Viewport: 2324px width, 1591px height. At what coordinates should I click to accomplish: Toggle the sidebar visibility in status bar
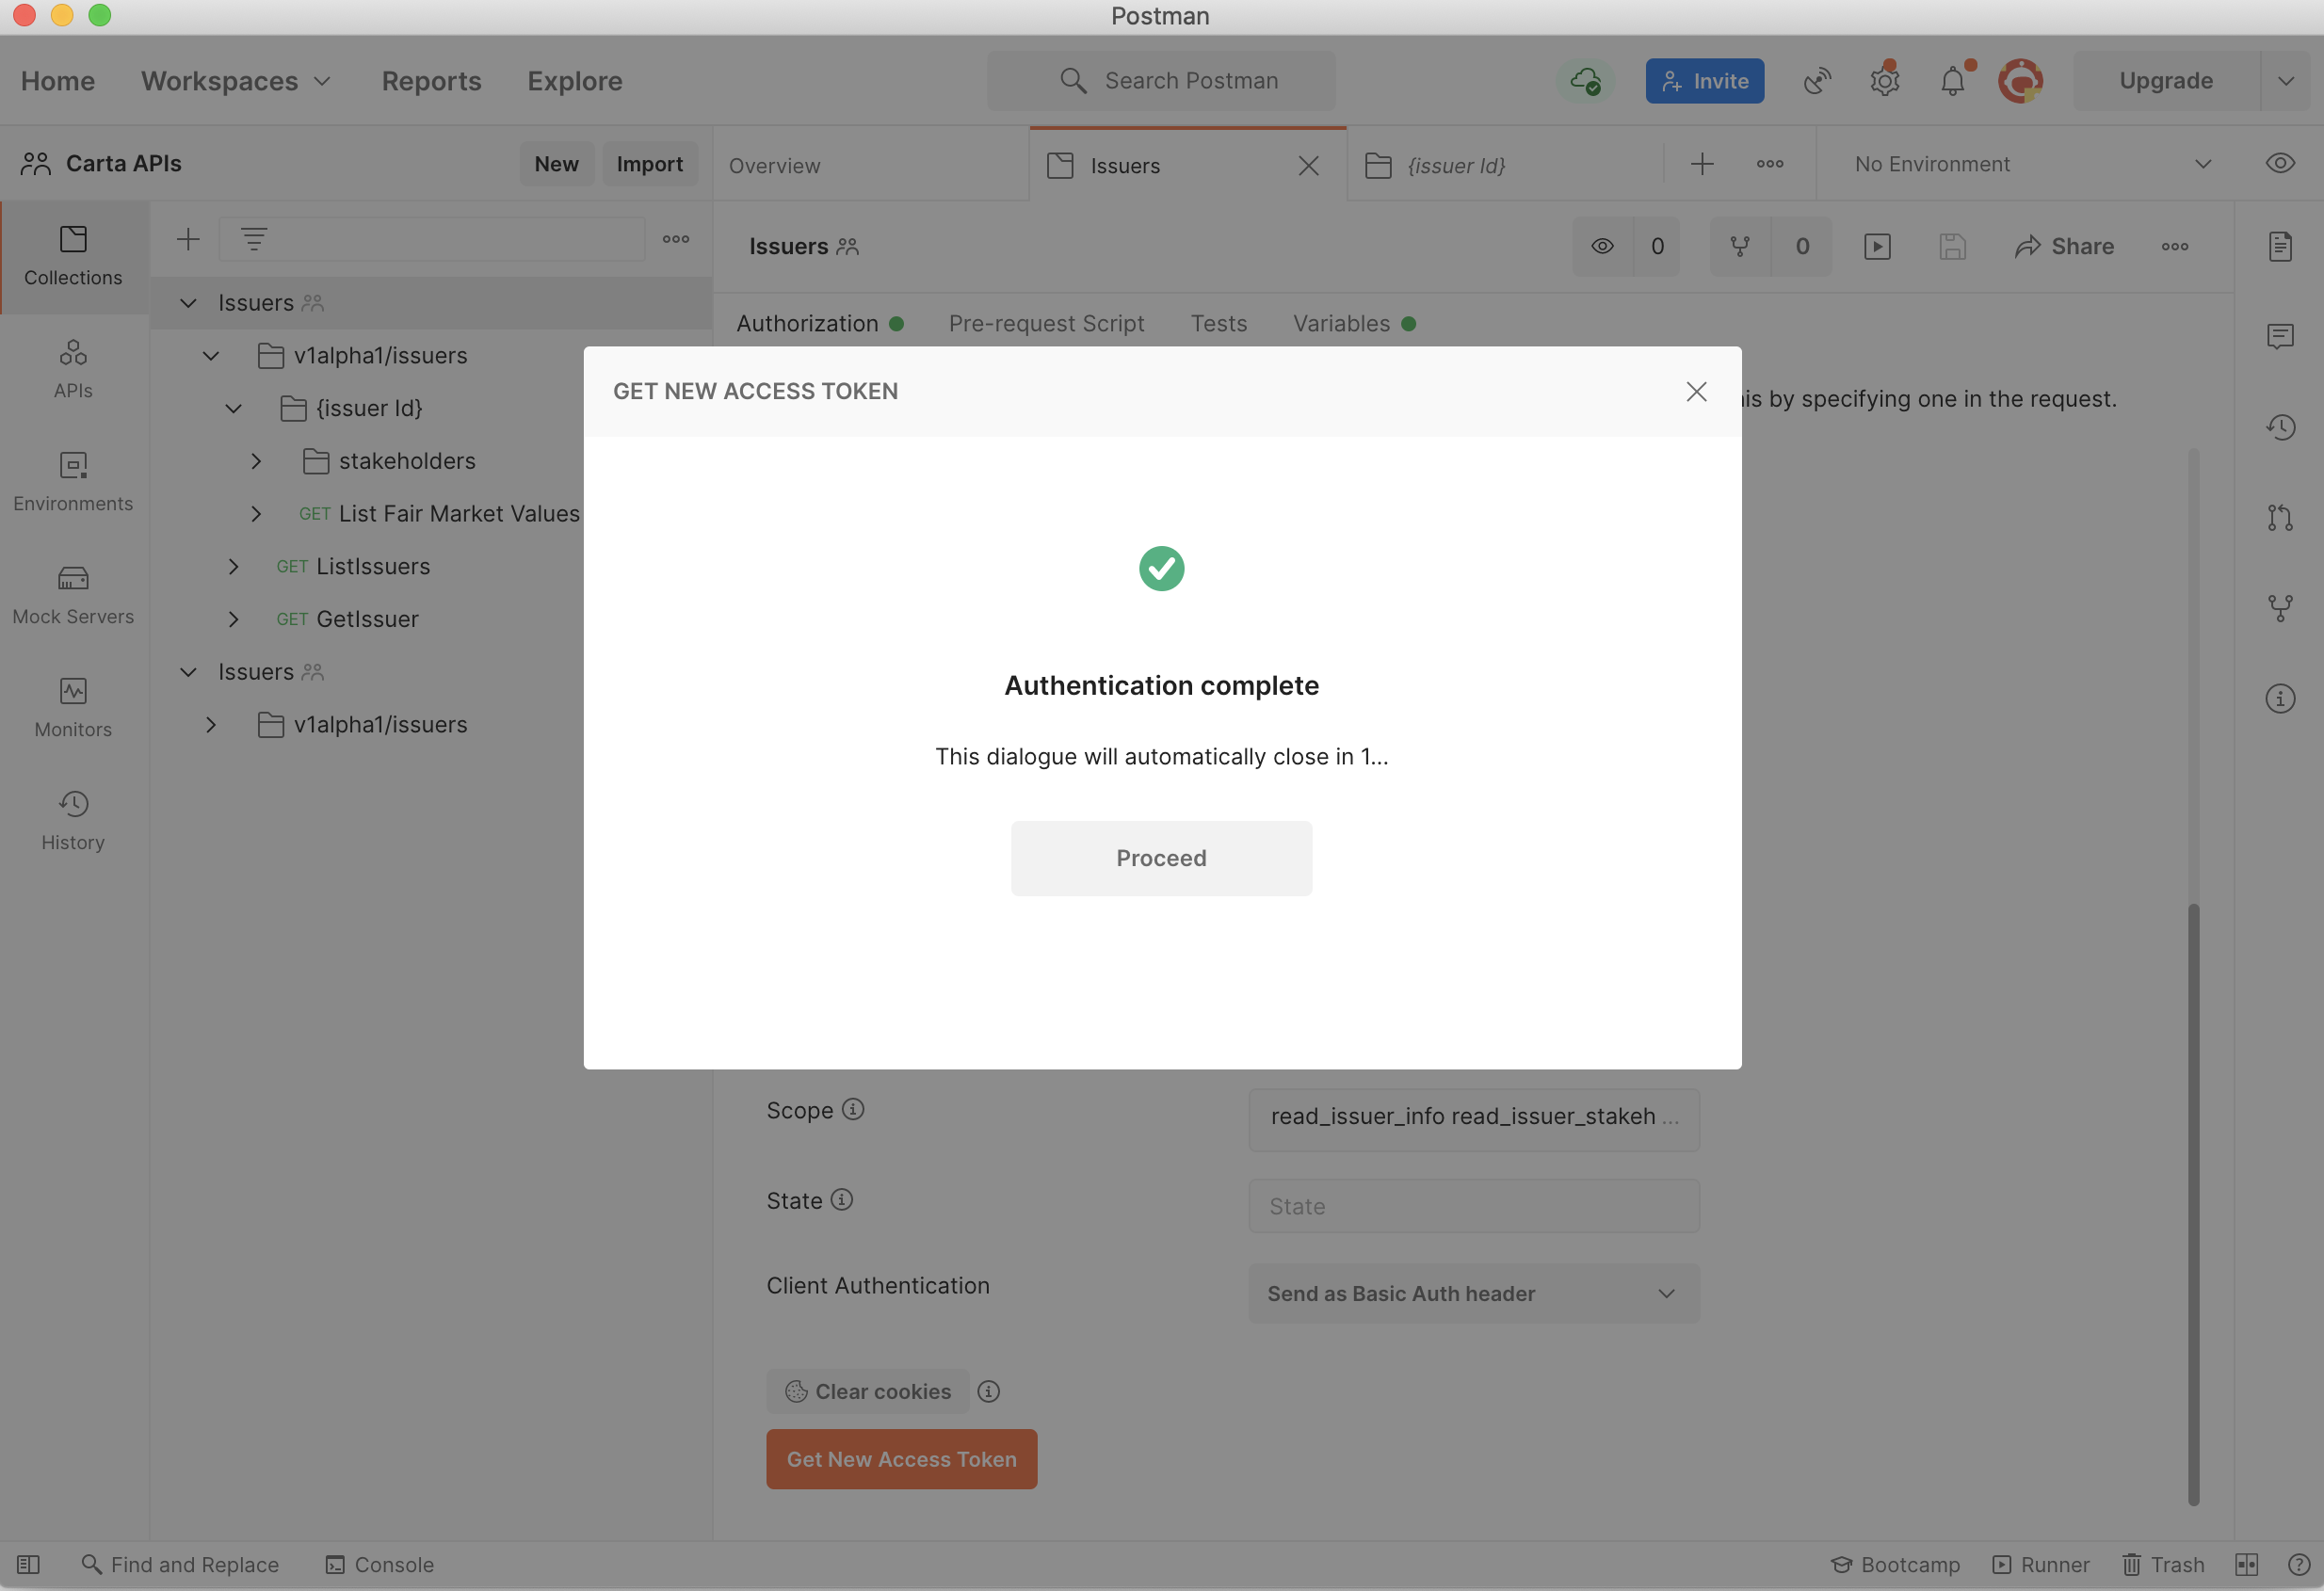[x=28, y=1565]
